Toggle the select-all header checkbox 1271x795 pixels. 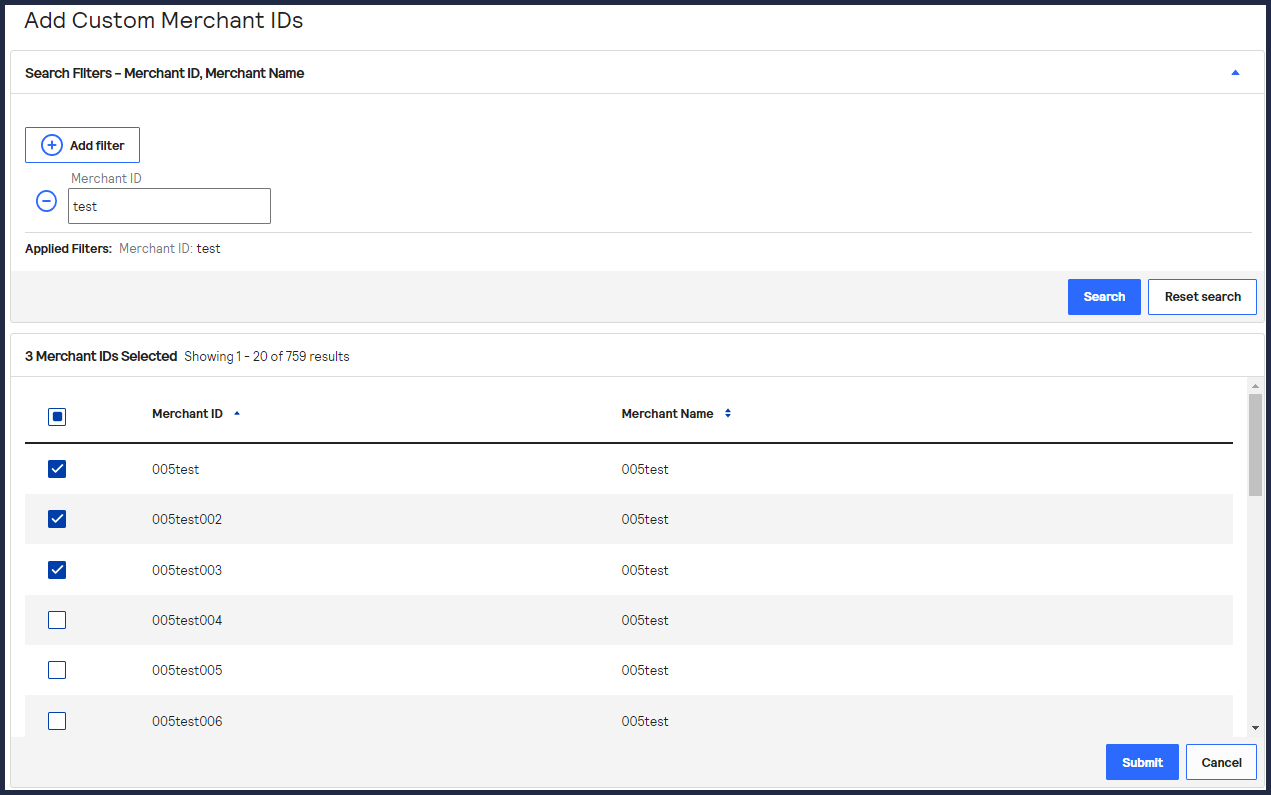point(57,417)
